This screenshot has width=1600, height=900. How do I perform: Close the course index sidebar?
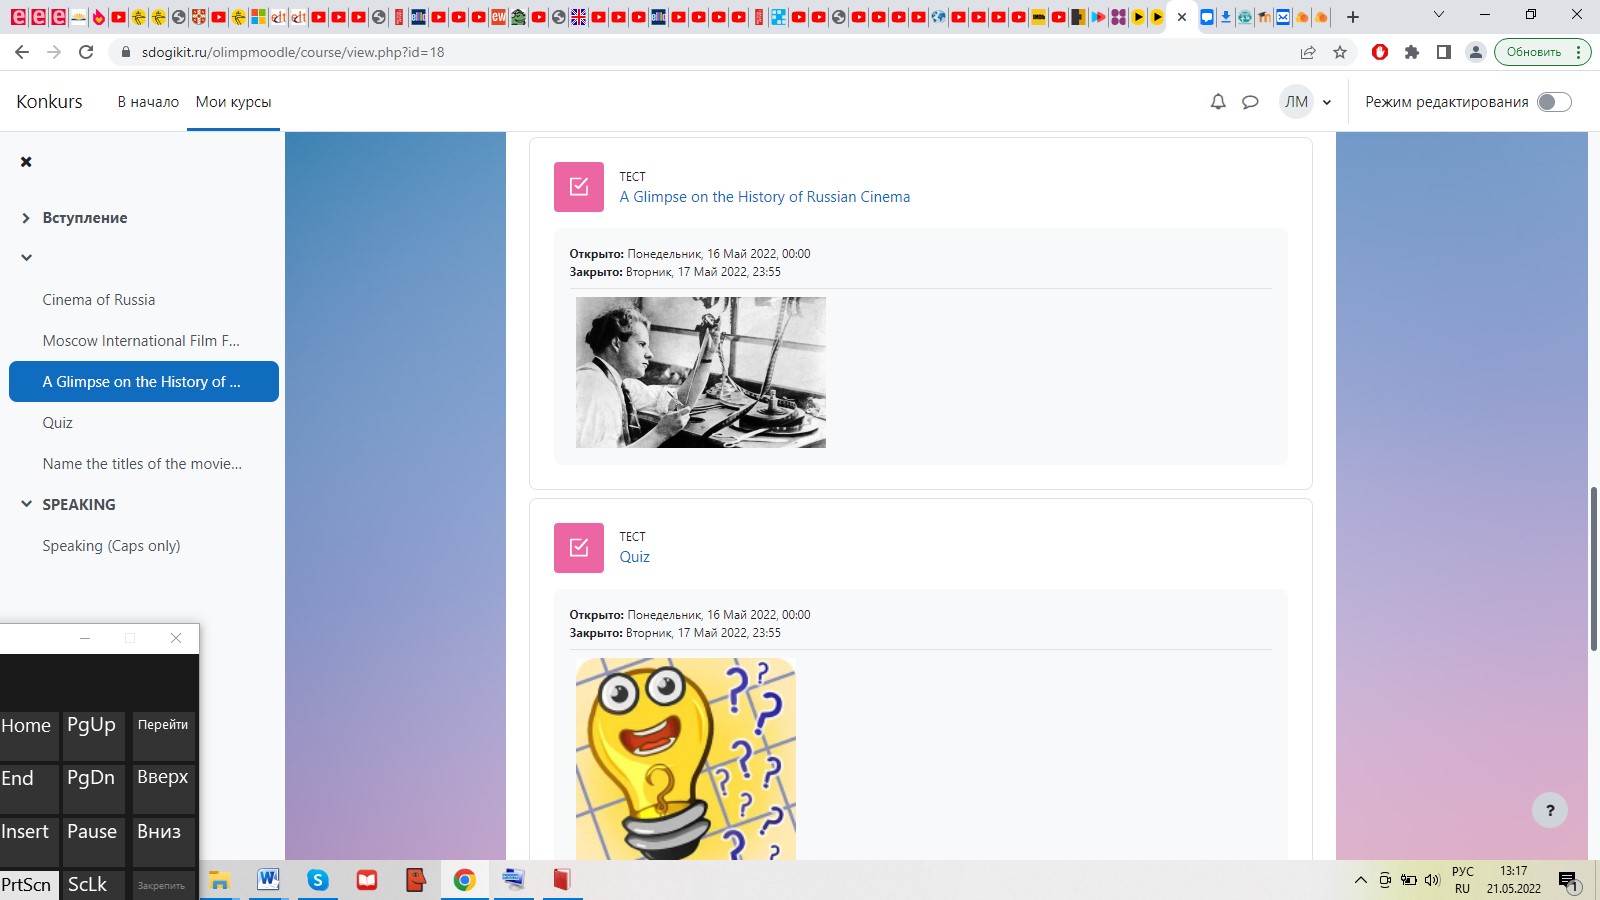26,162
